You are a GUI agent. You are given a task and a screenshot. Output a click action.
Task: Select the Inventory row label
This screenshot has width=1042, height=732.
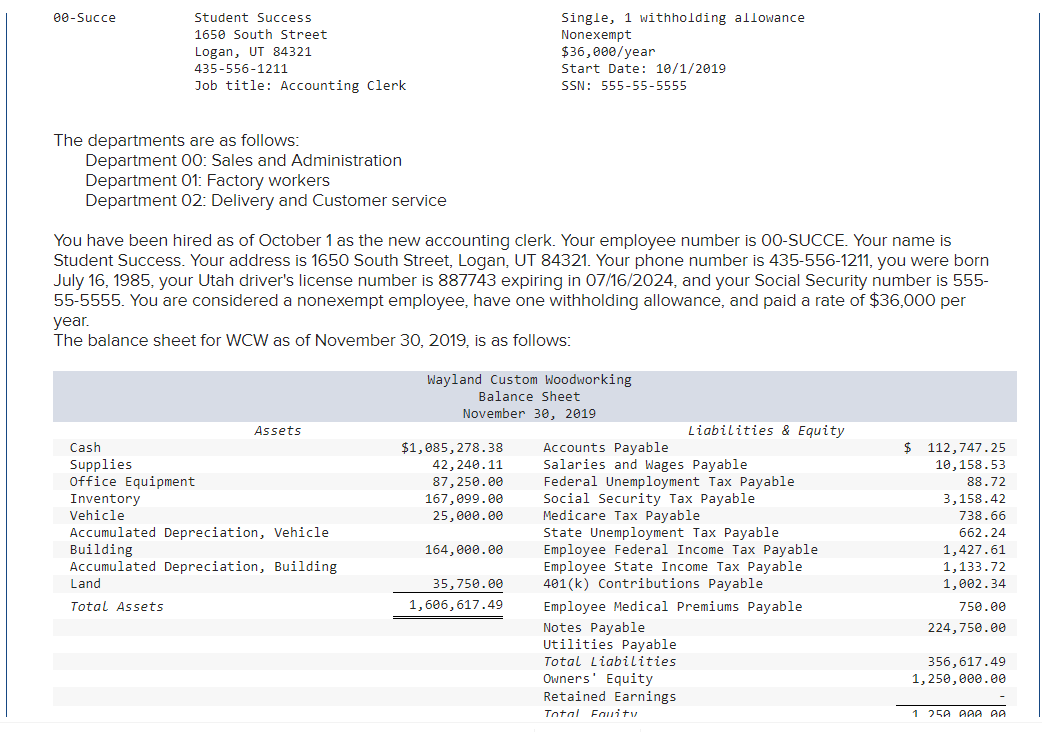(105, 498)
